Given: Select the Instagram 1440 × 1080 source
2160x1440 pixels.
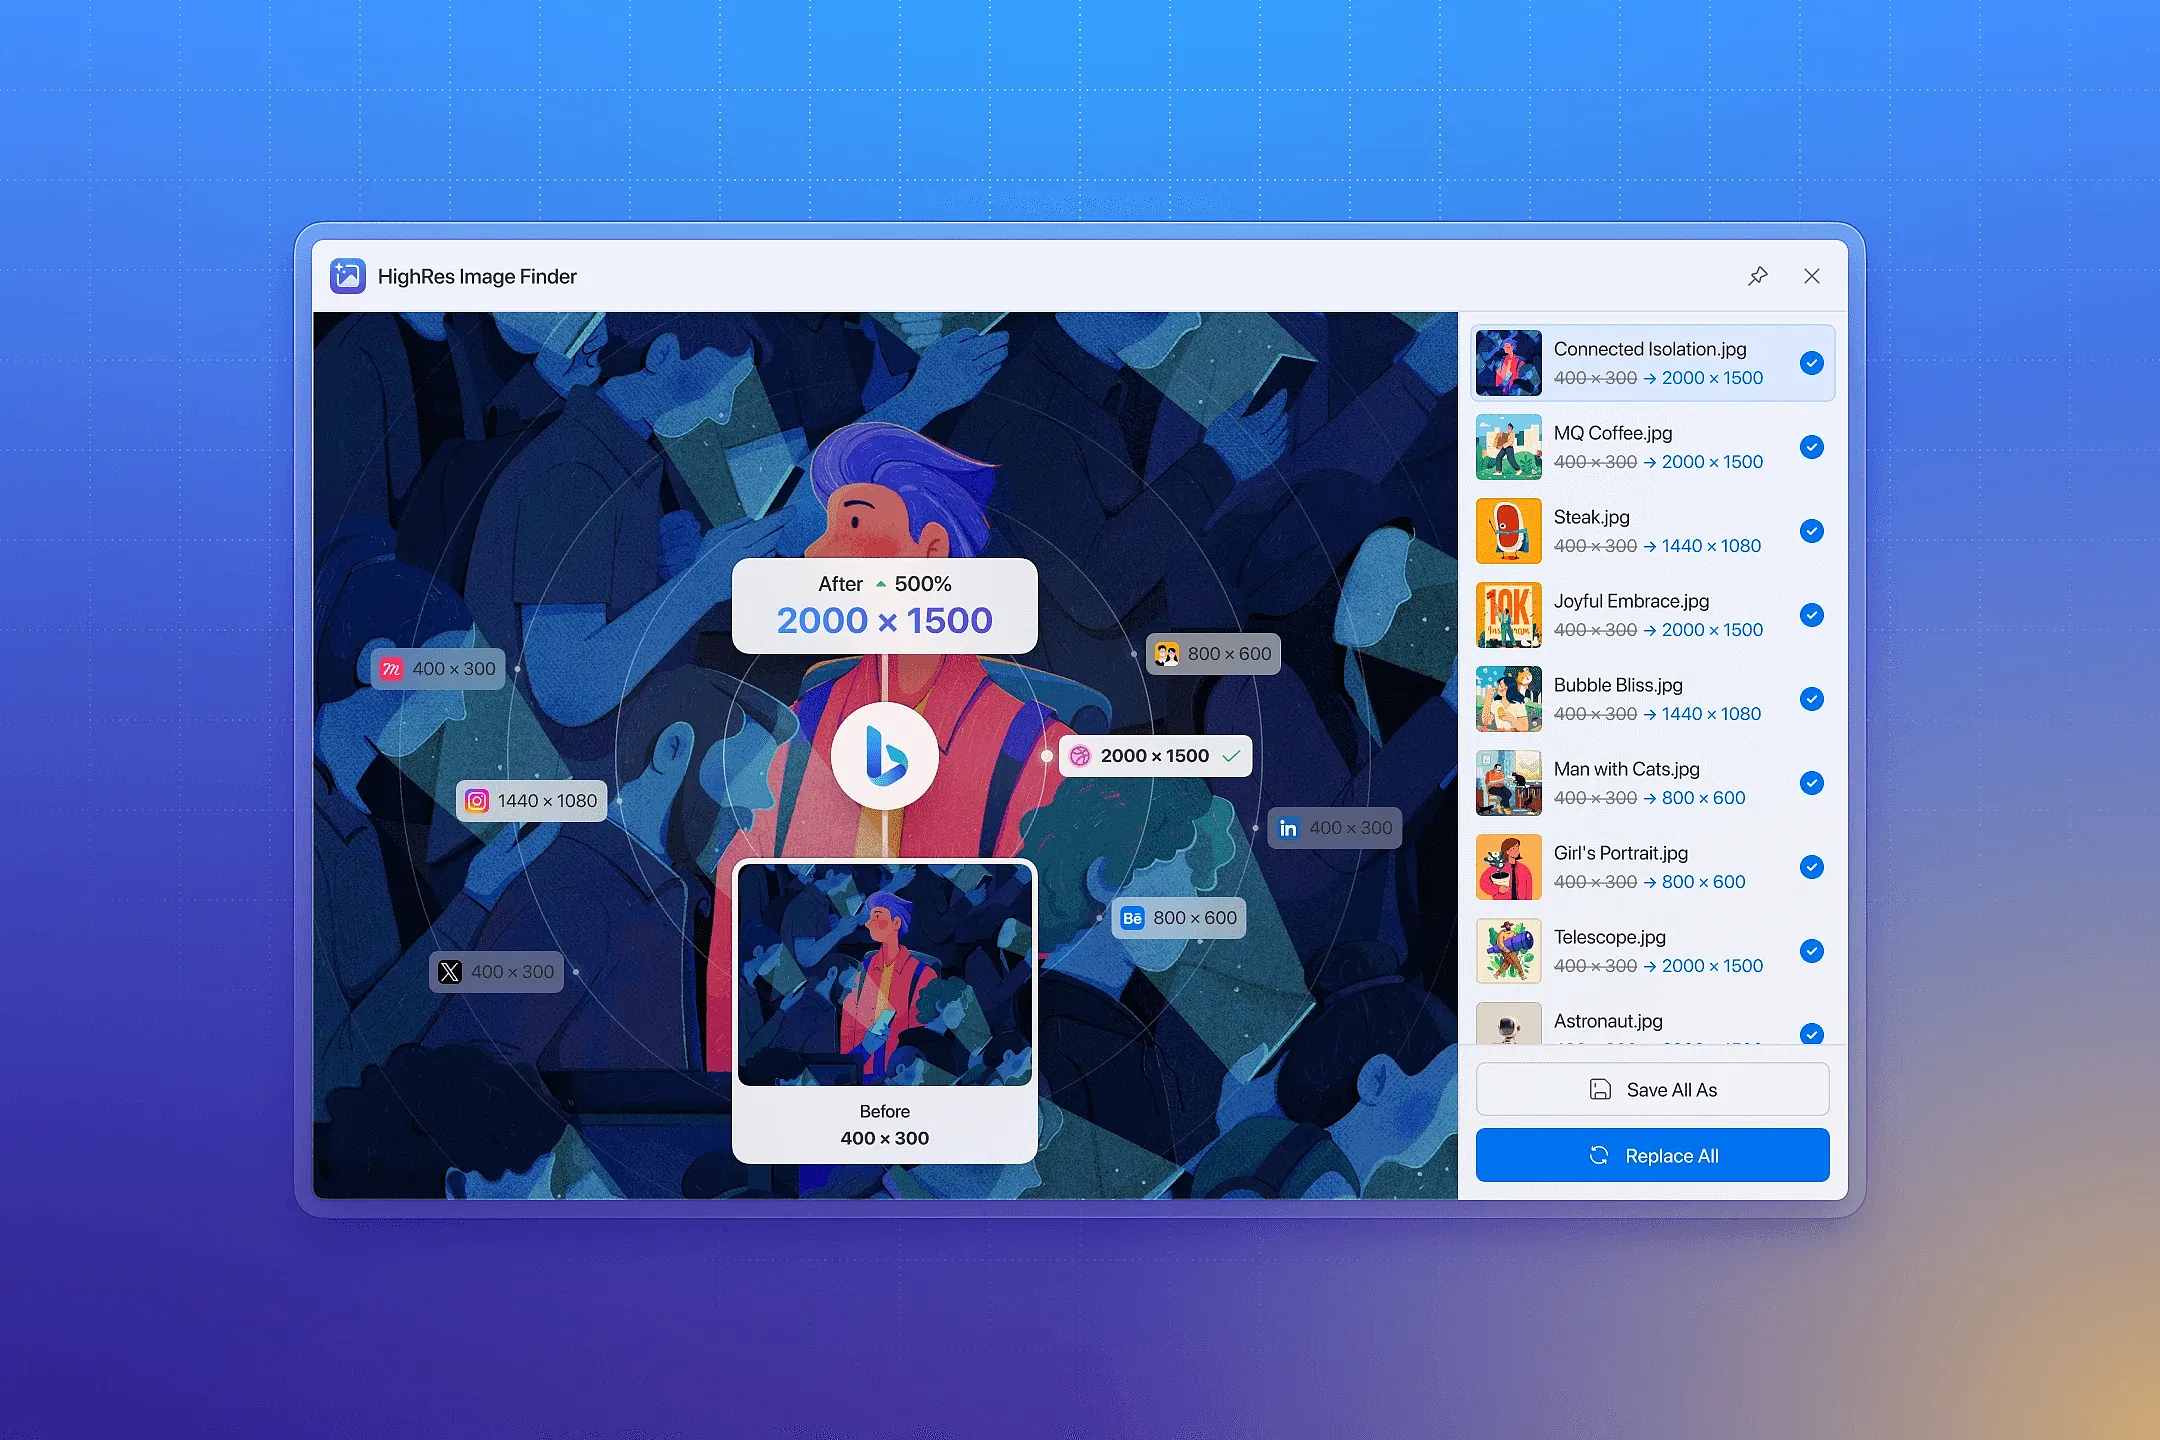Looking at the screenshot, I should [x=532, y=801].
